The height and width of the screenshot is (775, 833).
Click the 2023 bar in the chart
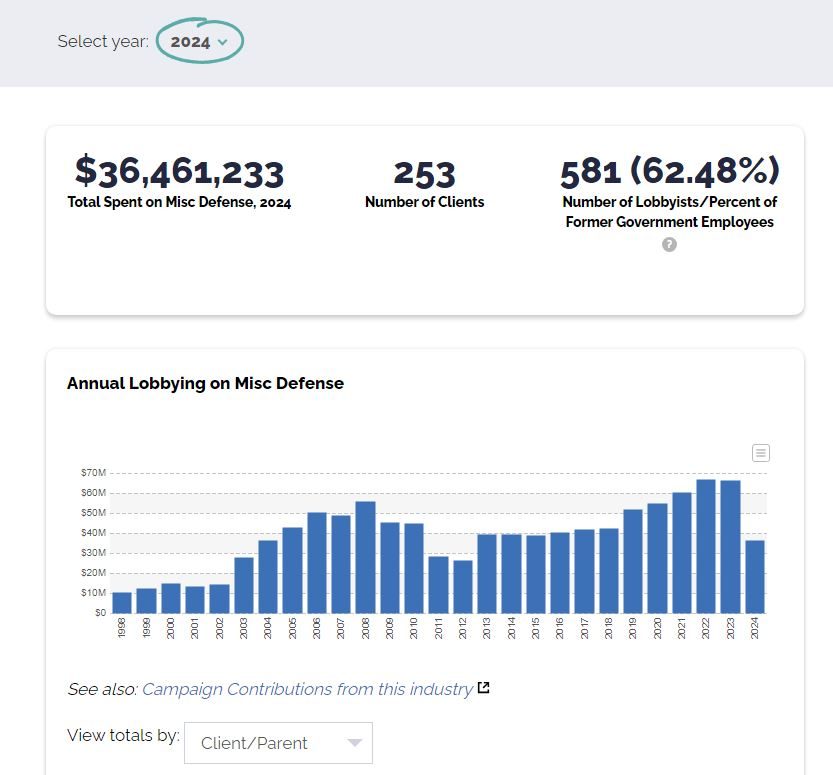730,547
